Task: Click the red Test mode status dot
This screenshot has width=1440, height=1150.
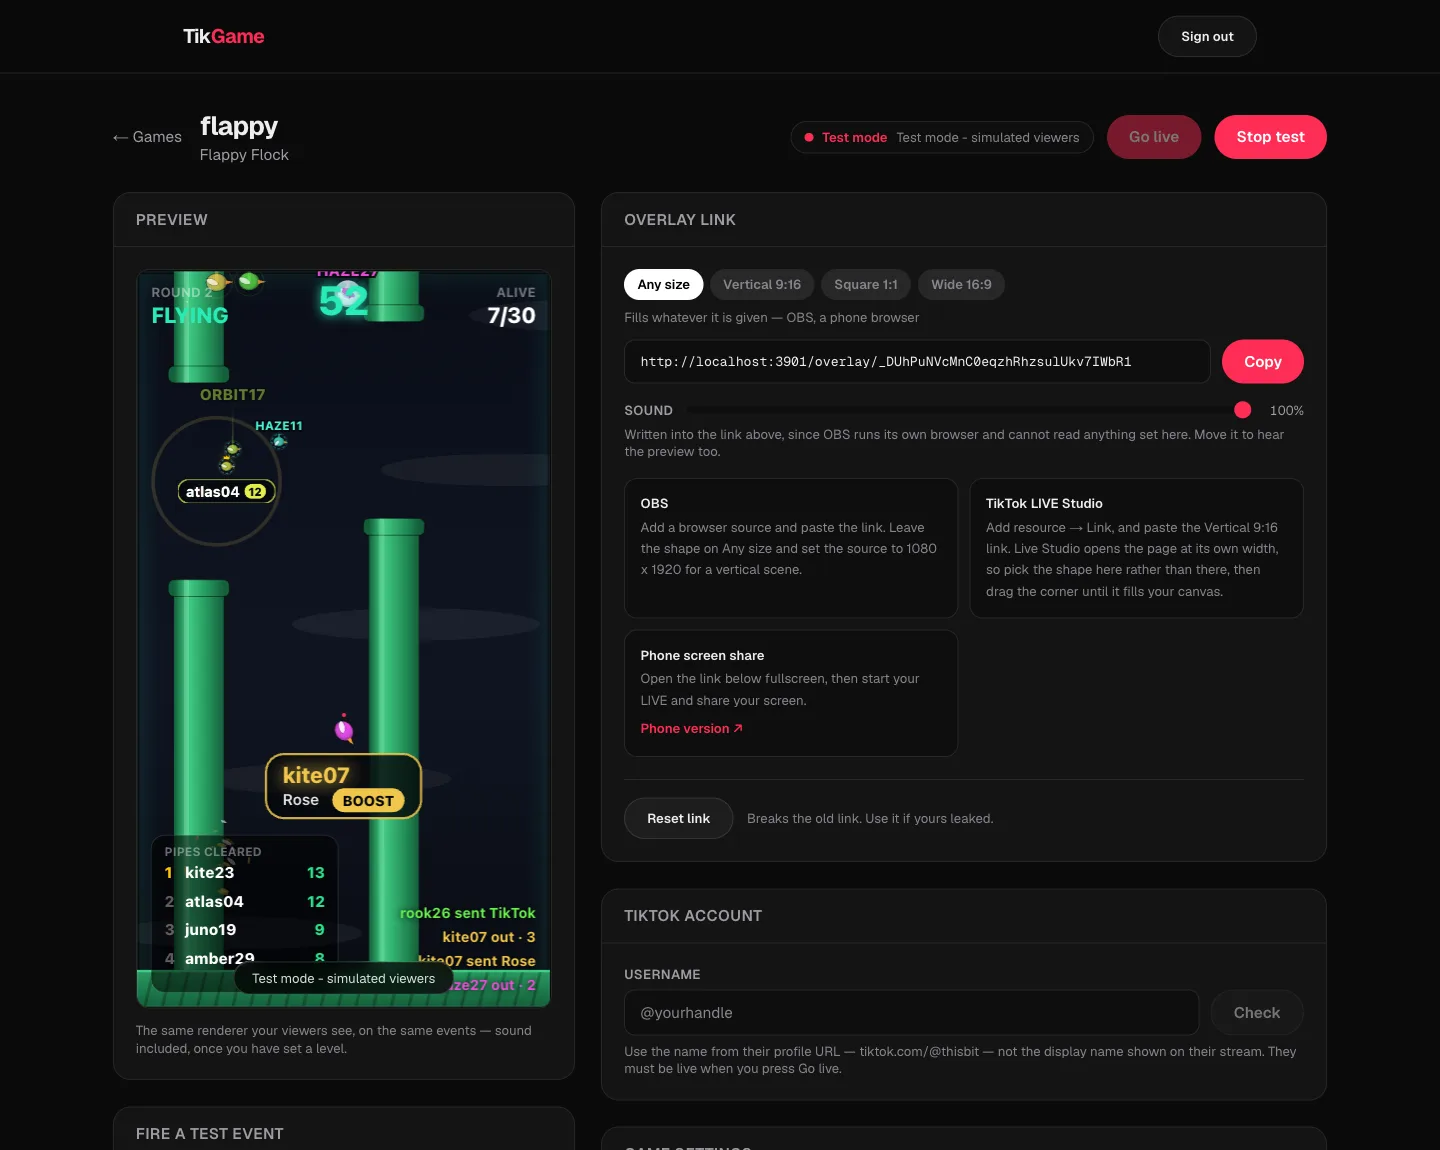Action: (809, 137)
